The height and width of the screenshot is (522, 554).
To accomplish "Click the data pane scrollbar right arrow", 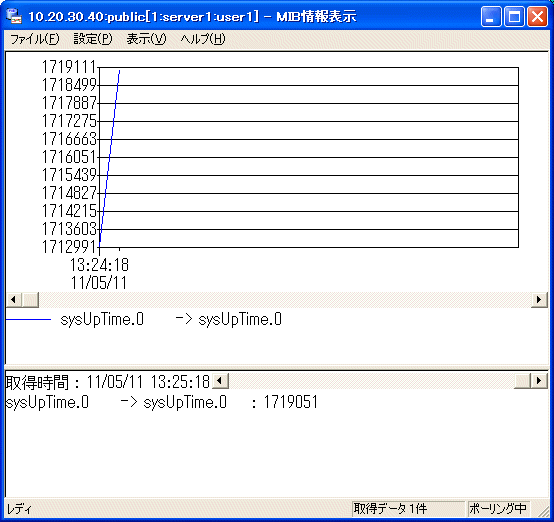I will click(539, 381).
